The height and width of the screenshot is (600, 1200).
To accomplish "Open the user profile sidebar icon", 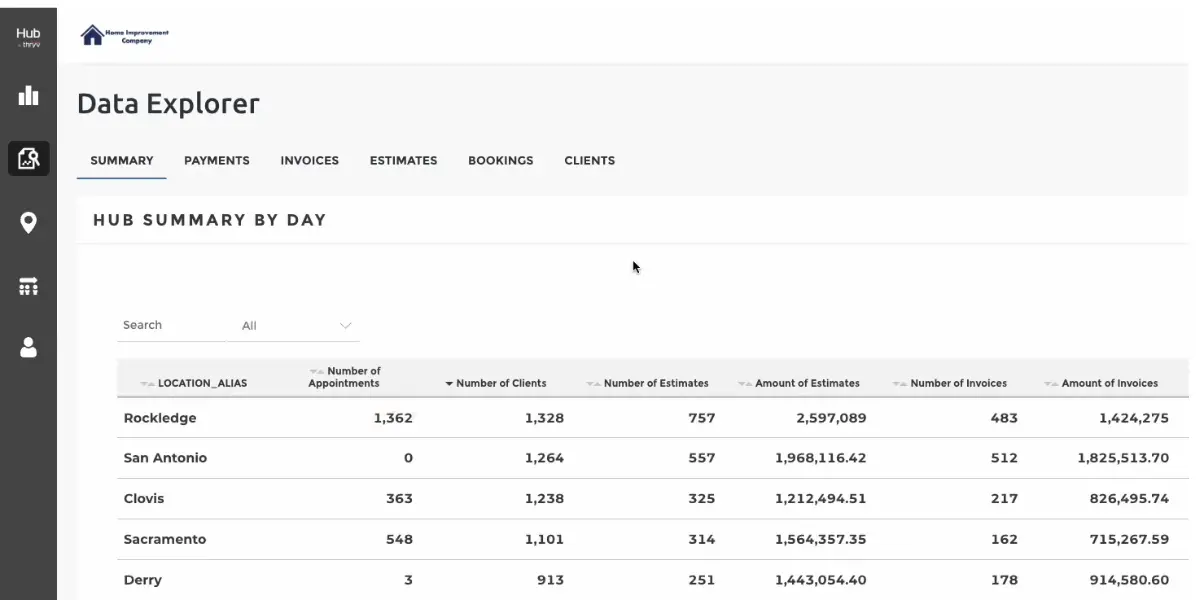I will coord(28,347).
